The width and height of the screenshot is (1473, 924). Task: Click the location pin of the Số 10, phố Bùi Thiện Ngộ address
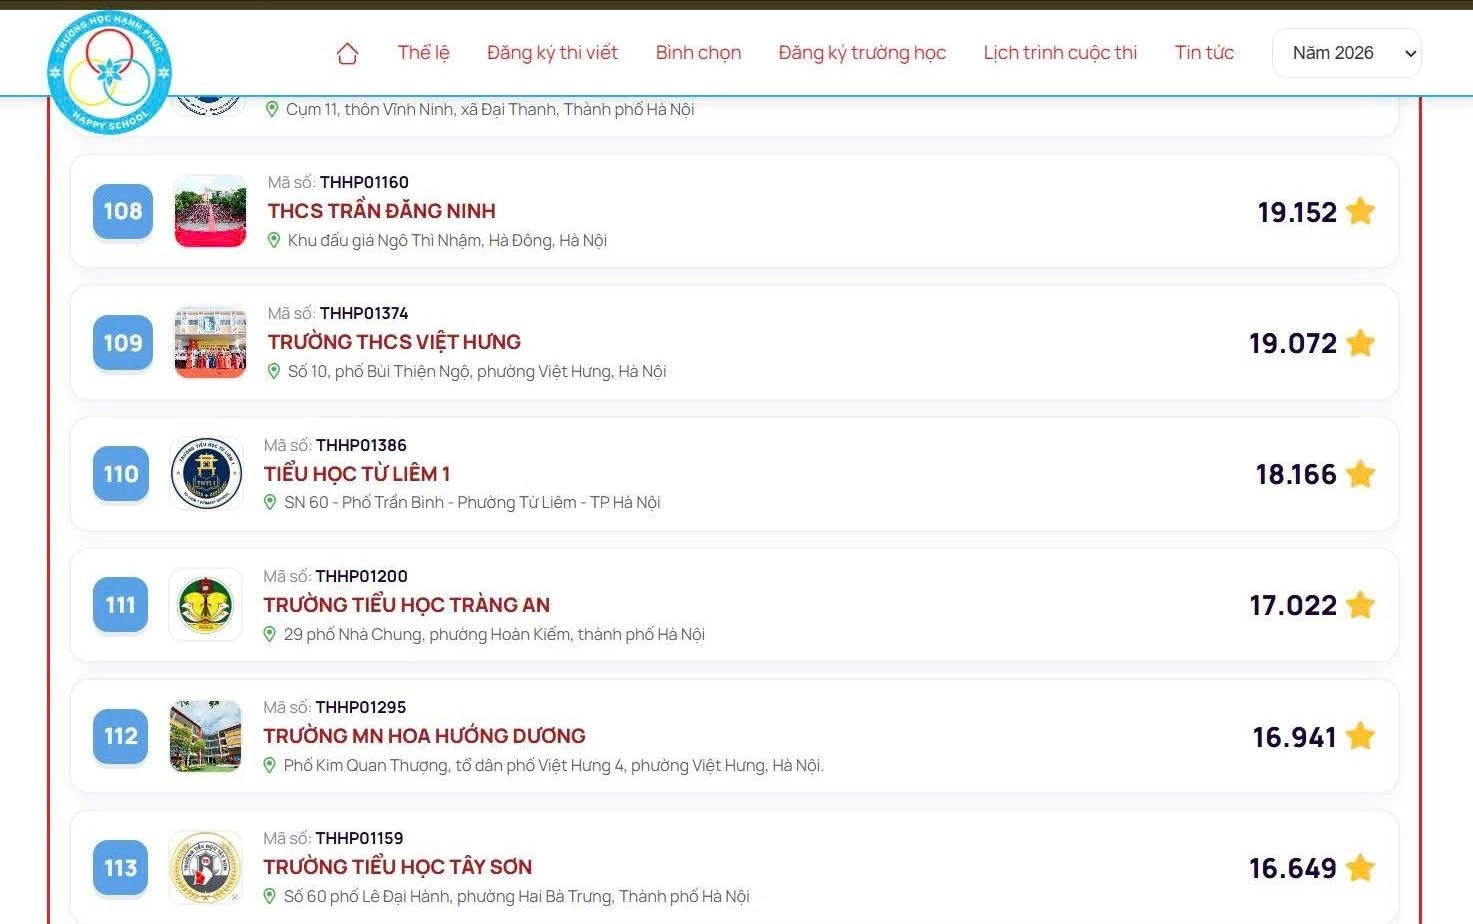[273, 371]
